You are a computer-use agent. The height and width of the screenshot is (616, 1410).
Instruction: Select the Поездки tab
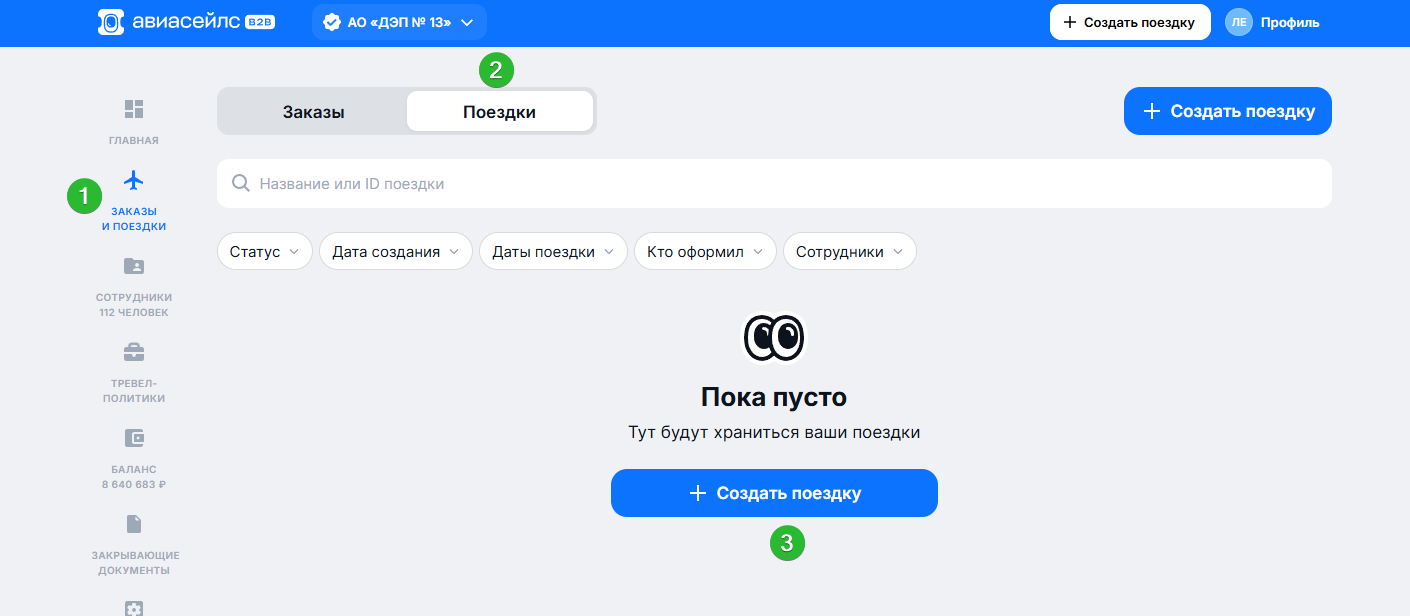pyautogui.click(x=499, y=112)
